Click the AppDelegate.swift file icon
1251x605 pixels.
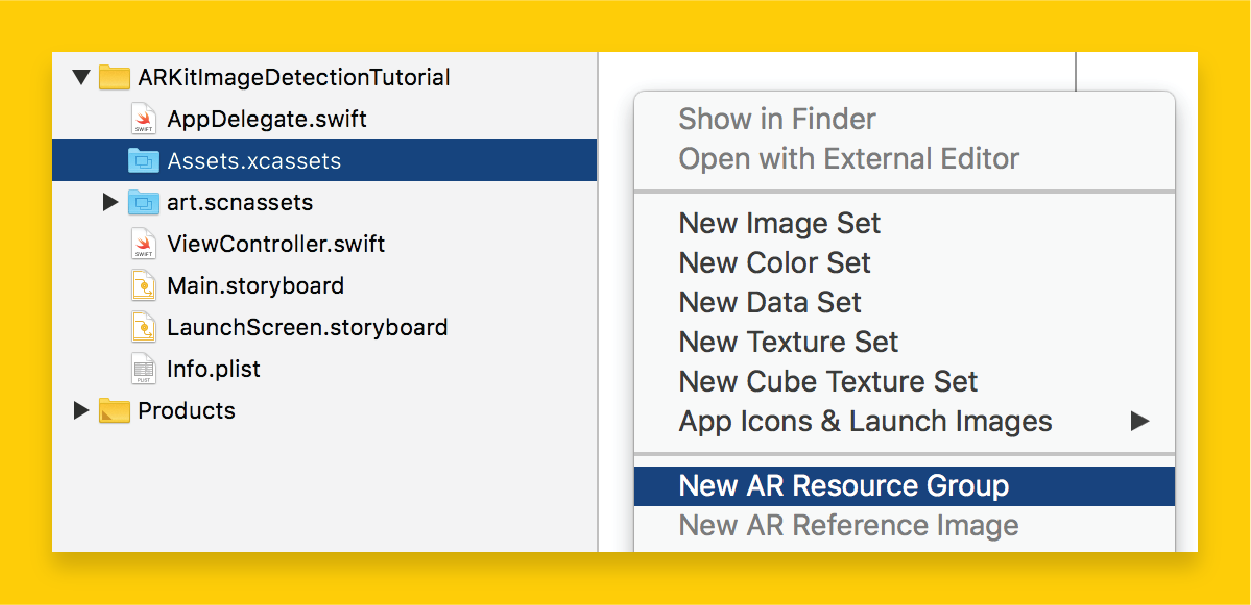pos(144,119)
